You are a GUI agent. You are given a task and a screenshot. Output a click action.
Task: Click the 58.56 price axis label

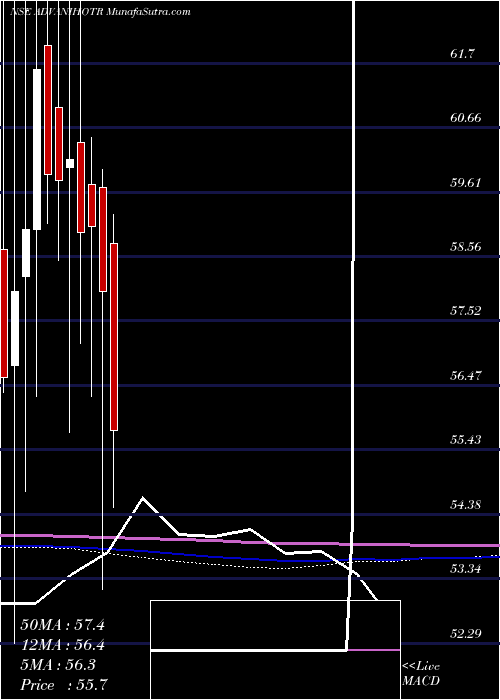[466, 246]
